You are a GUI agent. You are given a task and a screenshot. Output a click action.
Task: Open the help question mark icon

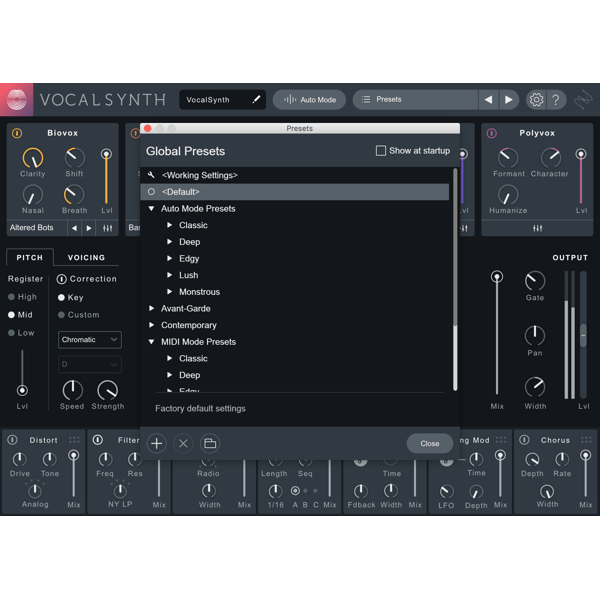[556, 99]
